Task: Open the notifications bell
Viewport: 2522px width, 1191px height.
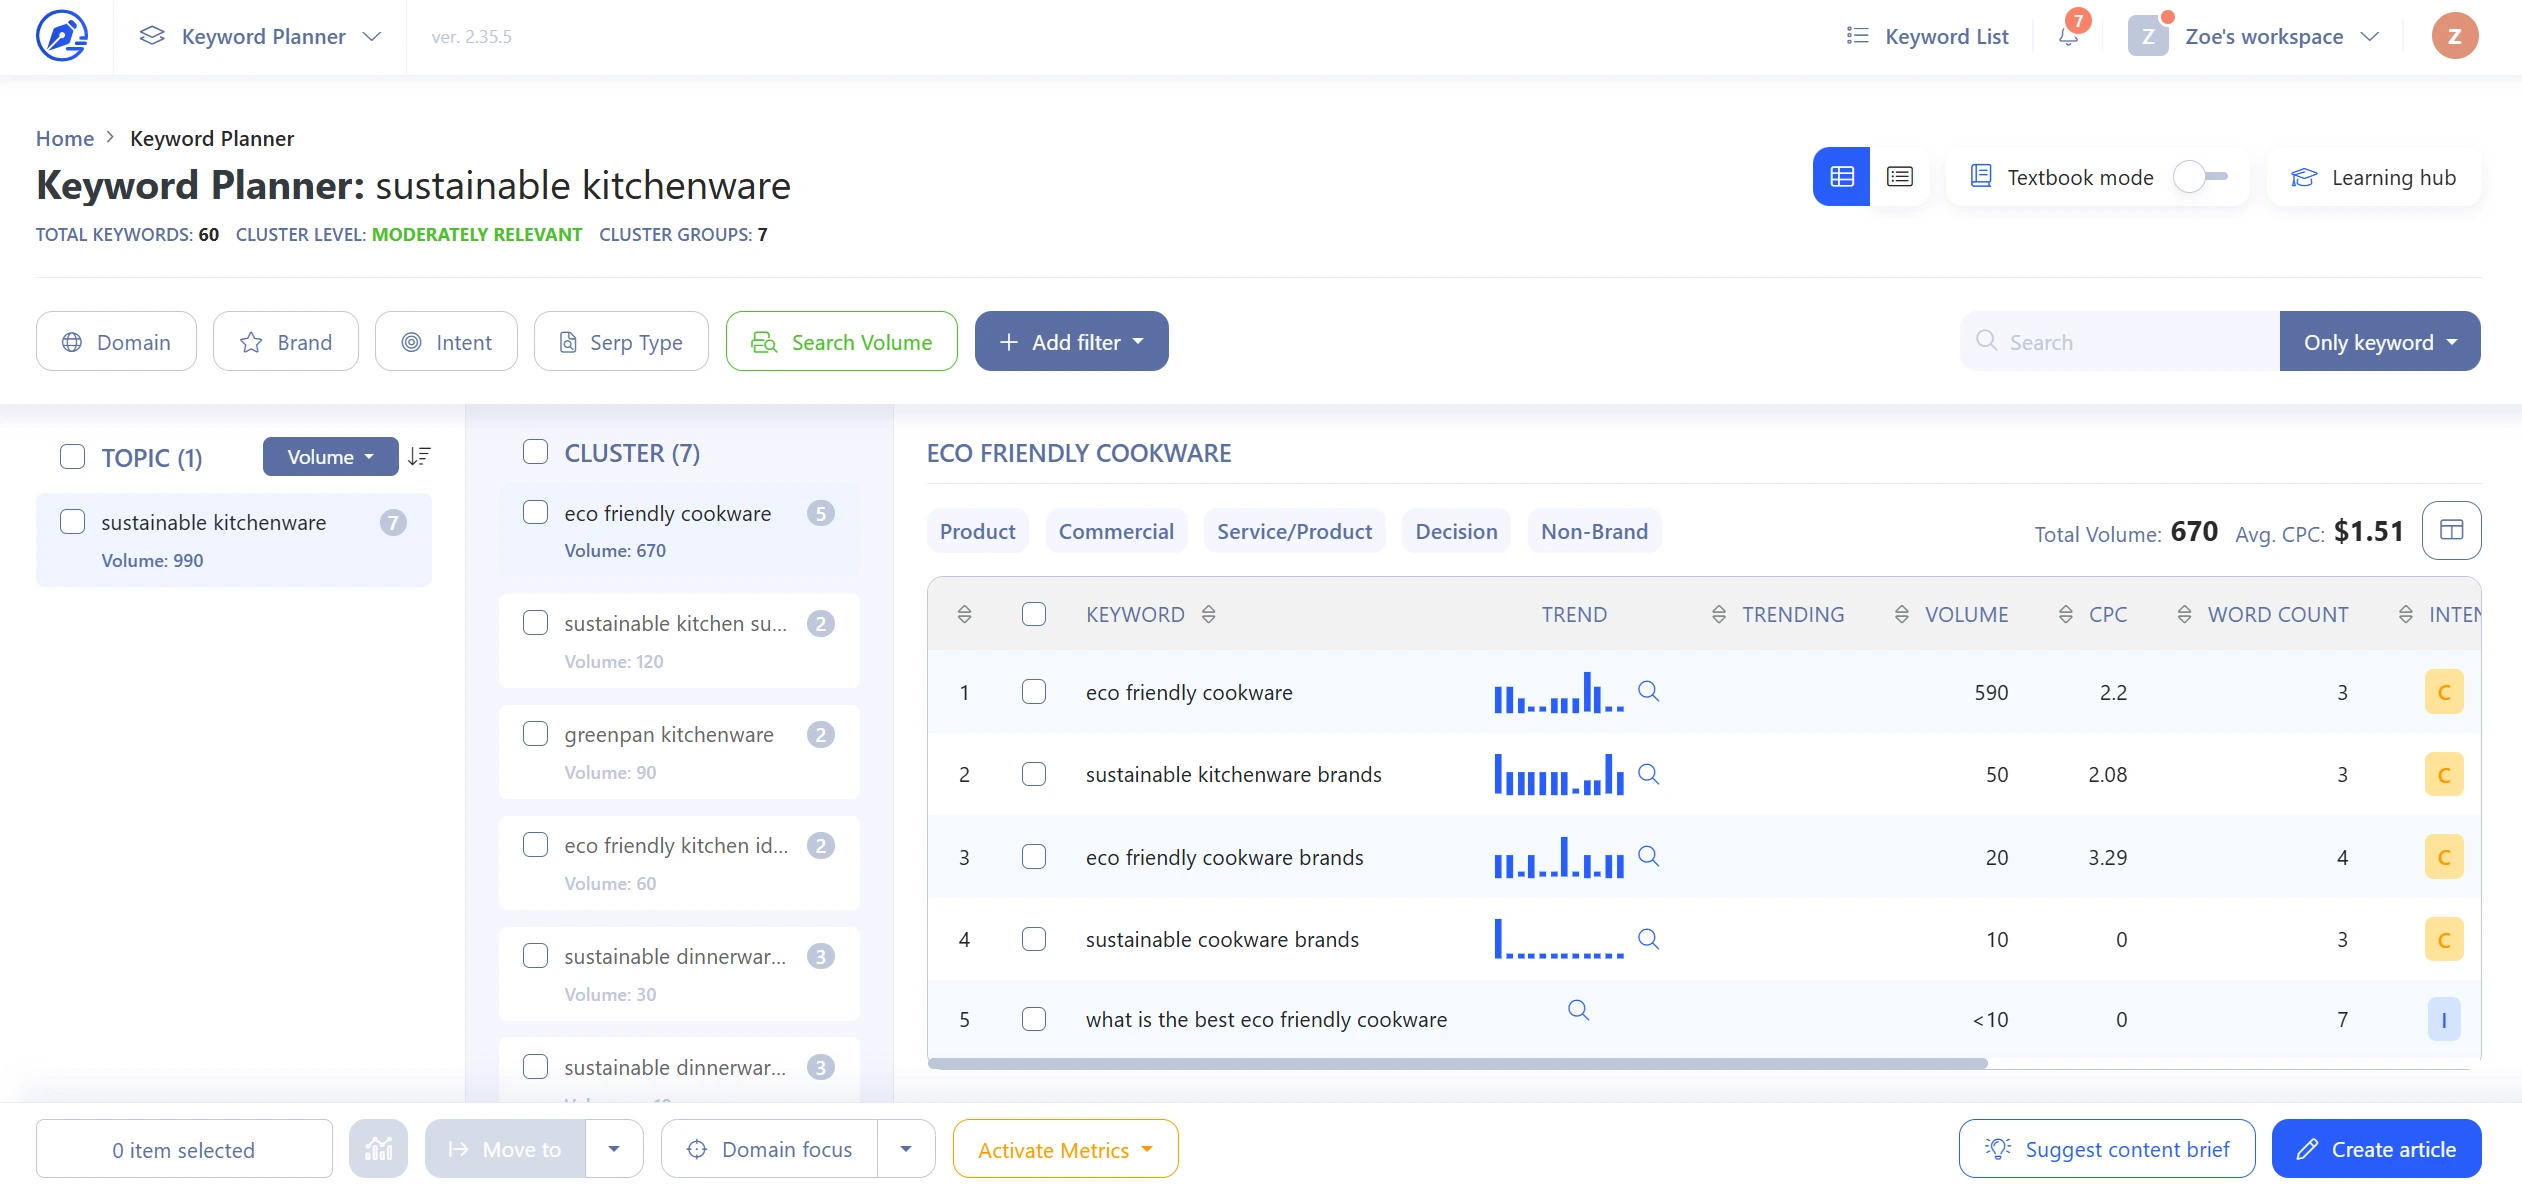Action: point(2068,37)
